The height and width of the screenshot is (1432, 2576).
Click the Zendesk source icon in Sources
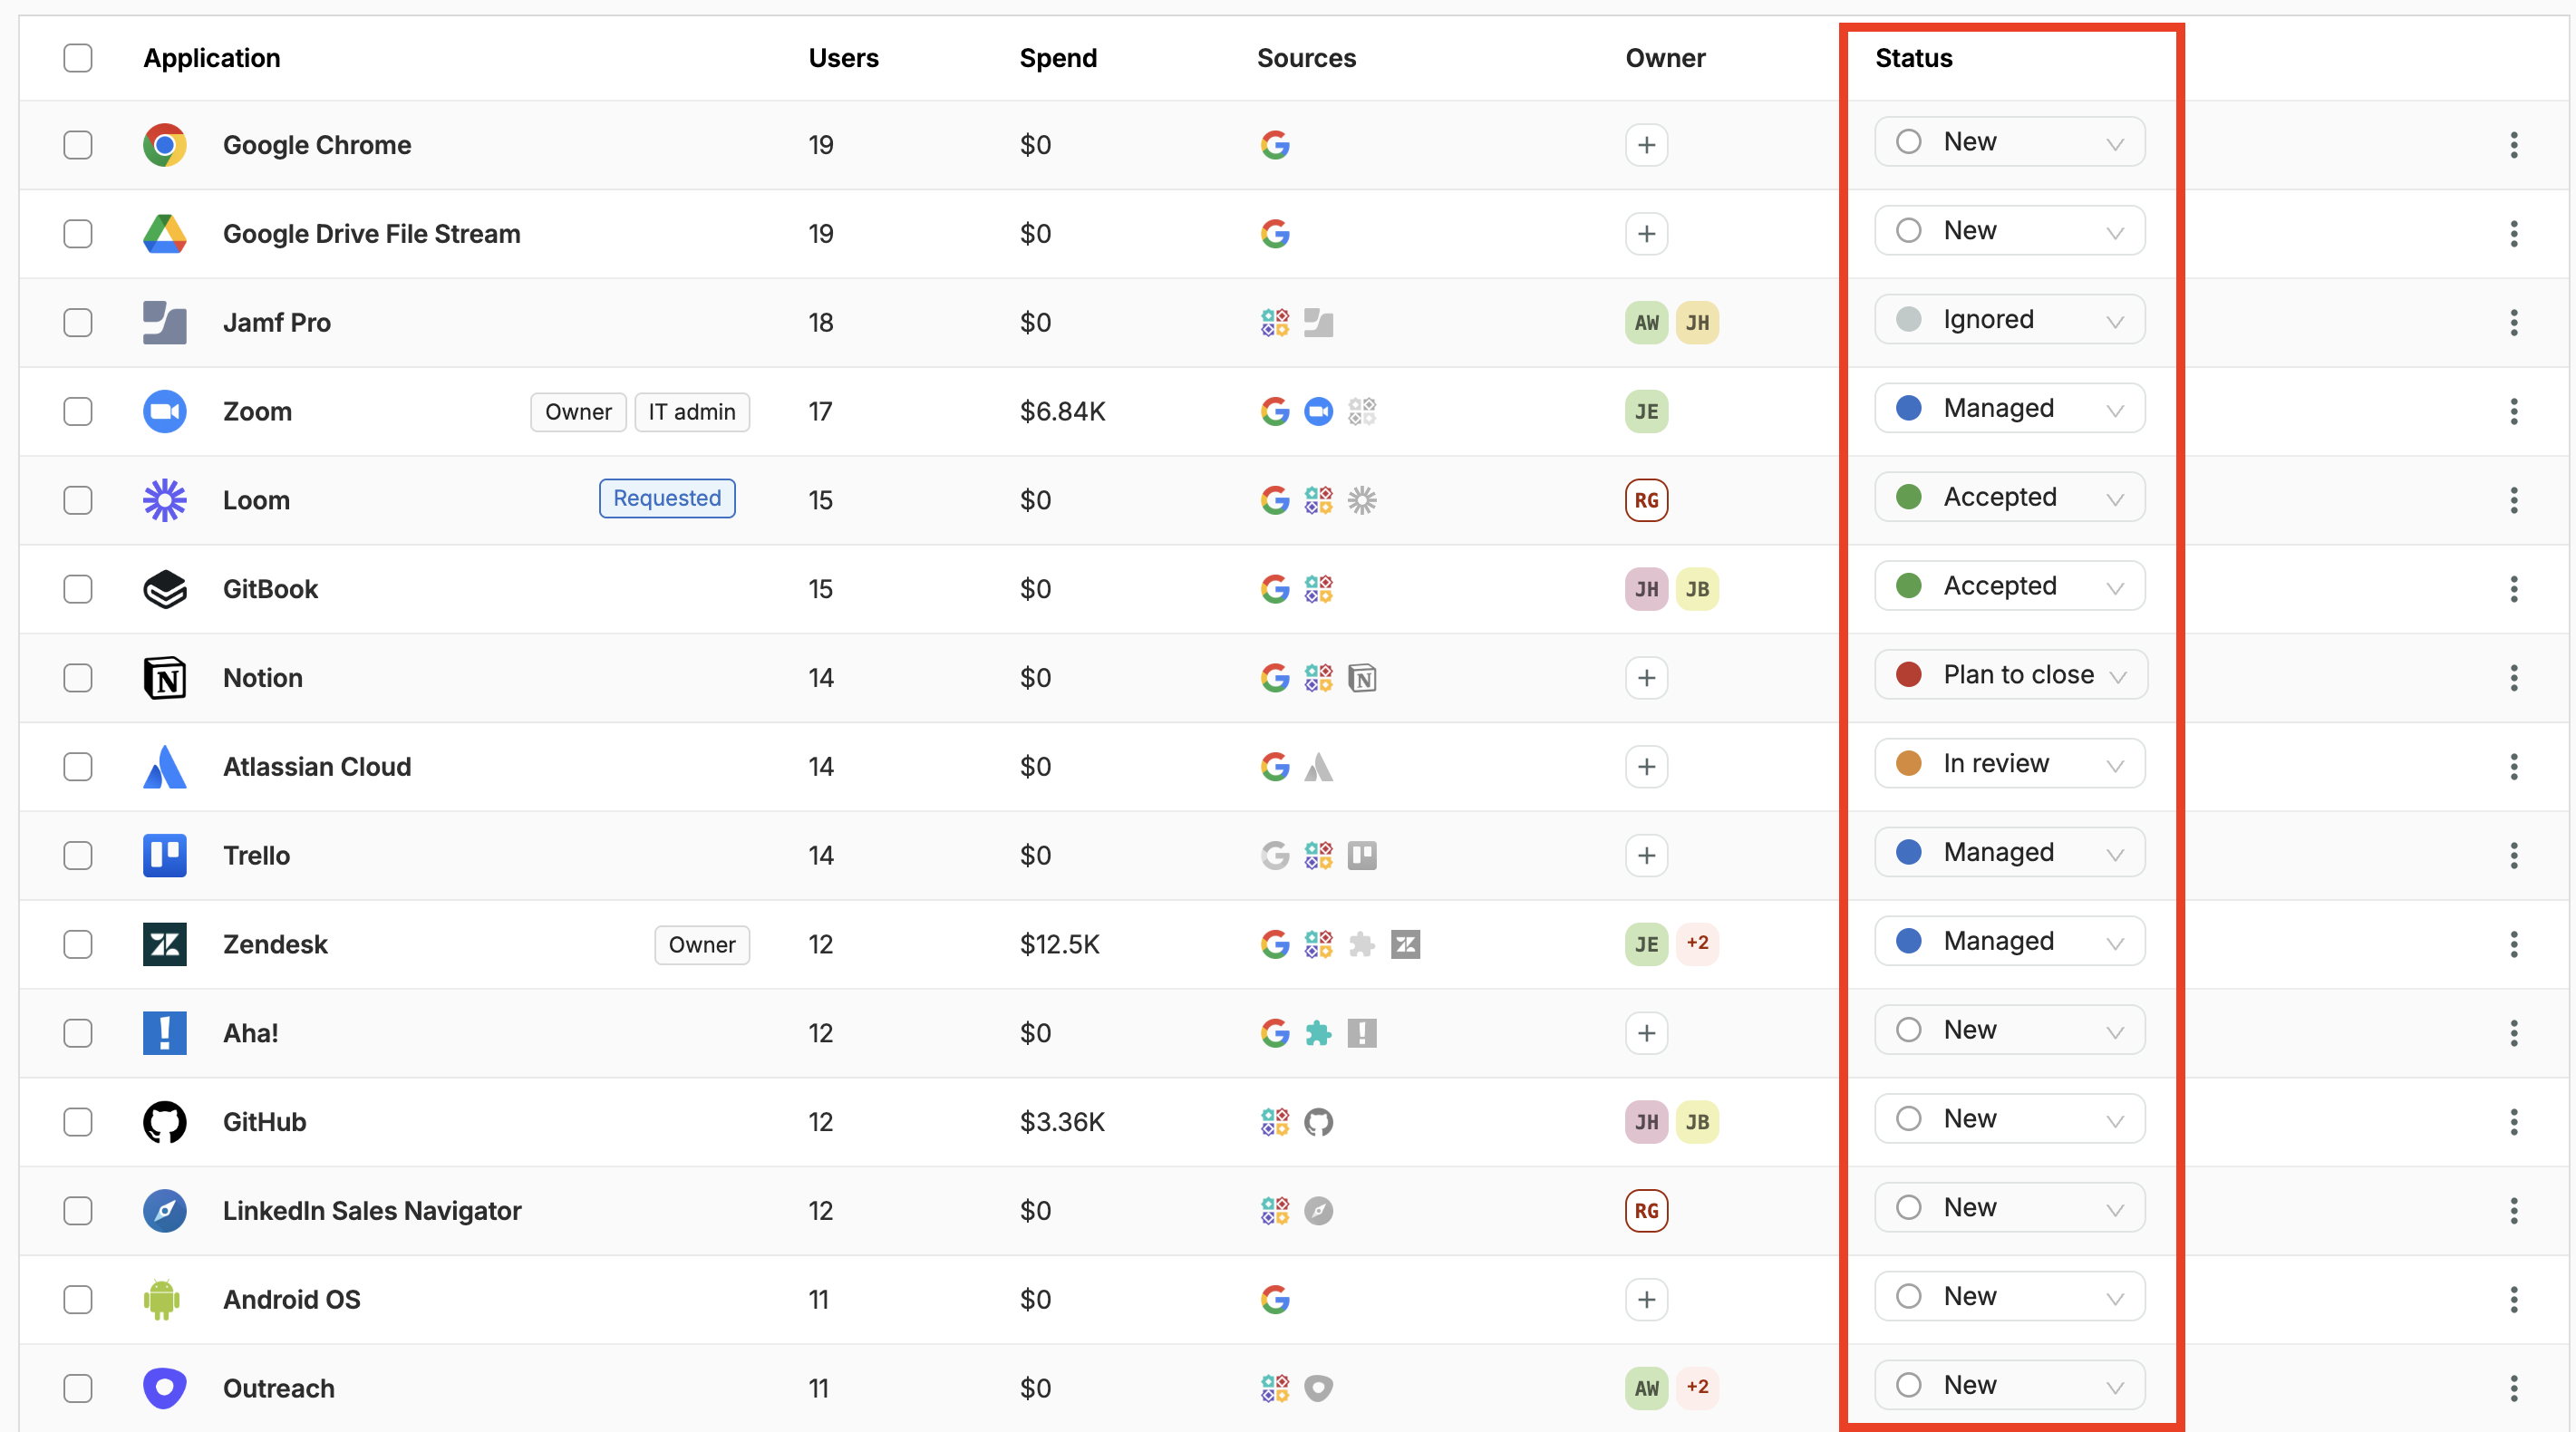pos(1405,944)
